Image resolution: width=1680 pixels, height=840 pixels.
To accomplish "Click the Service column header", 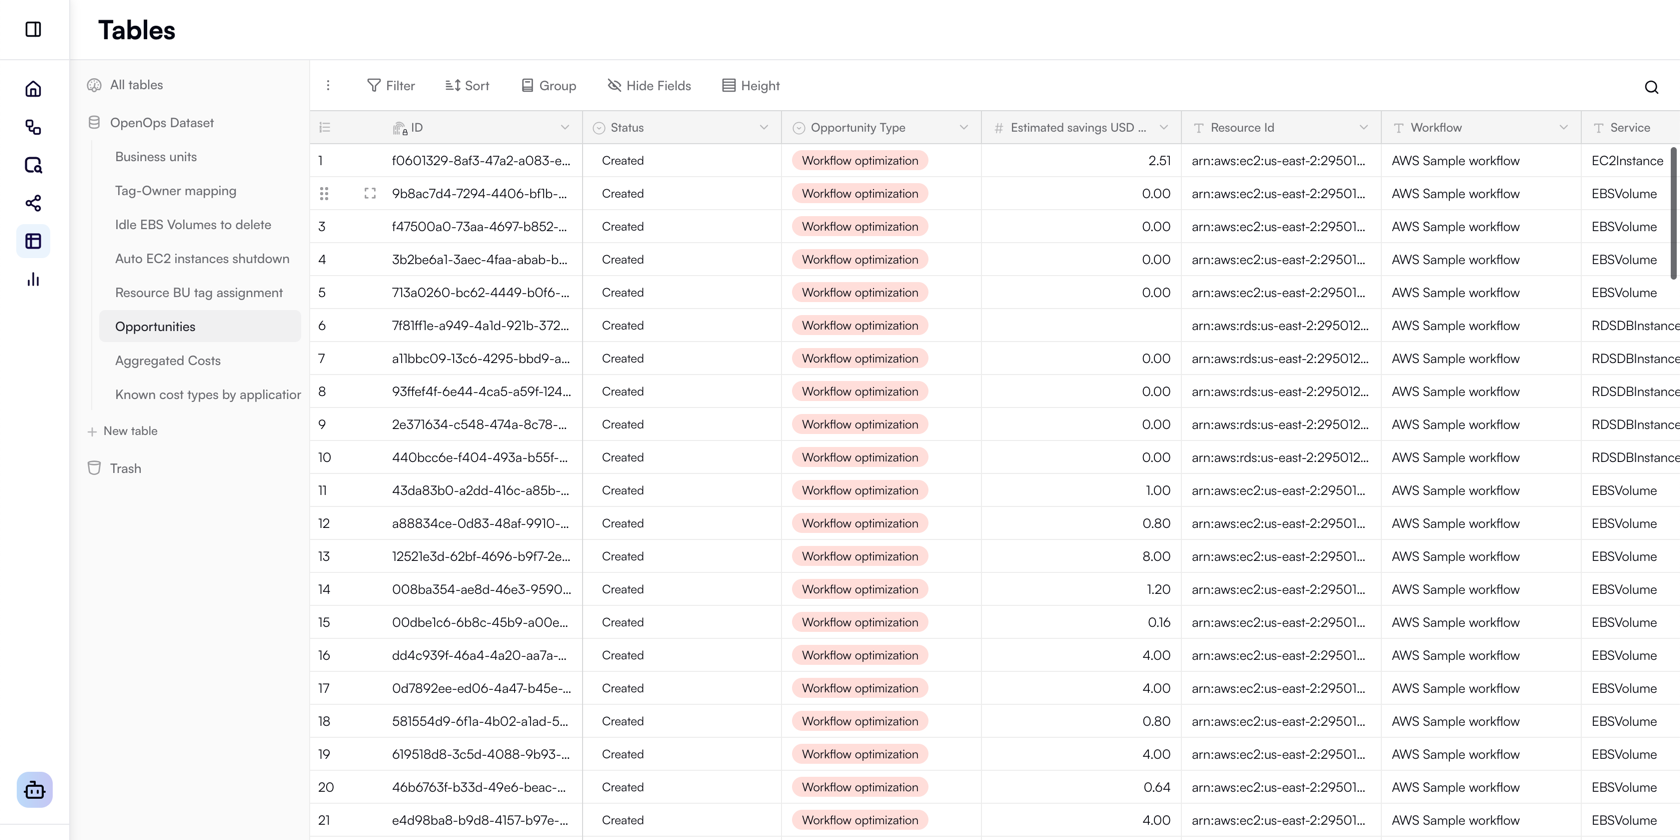I will pyautogui.click(x=1630, y=128).
